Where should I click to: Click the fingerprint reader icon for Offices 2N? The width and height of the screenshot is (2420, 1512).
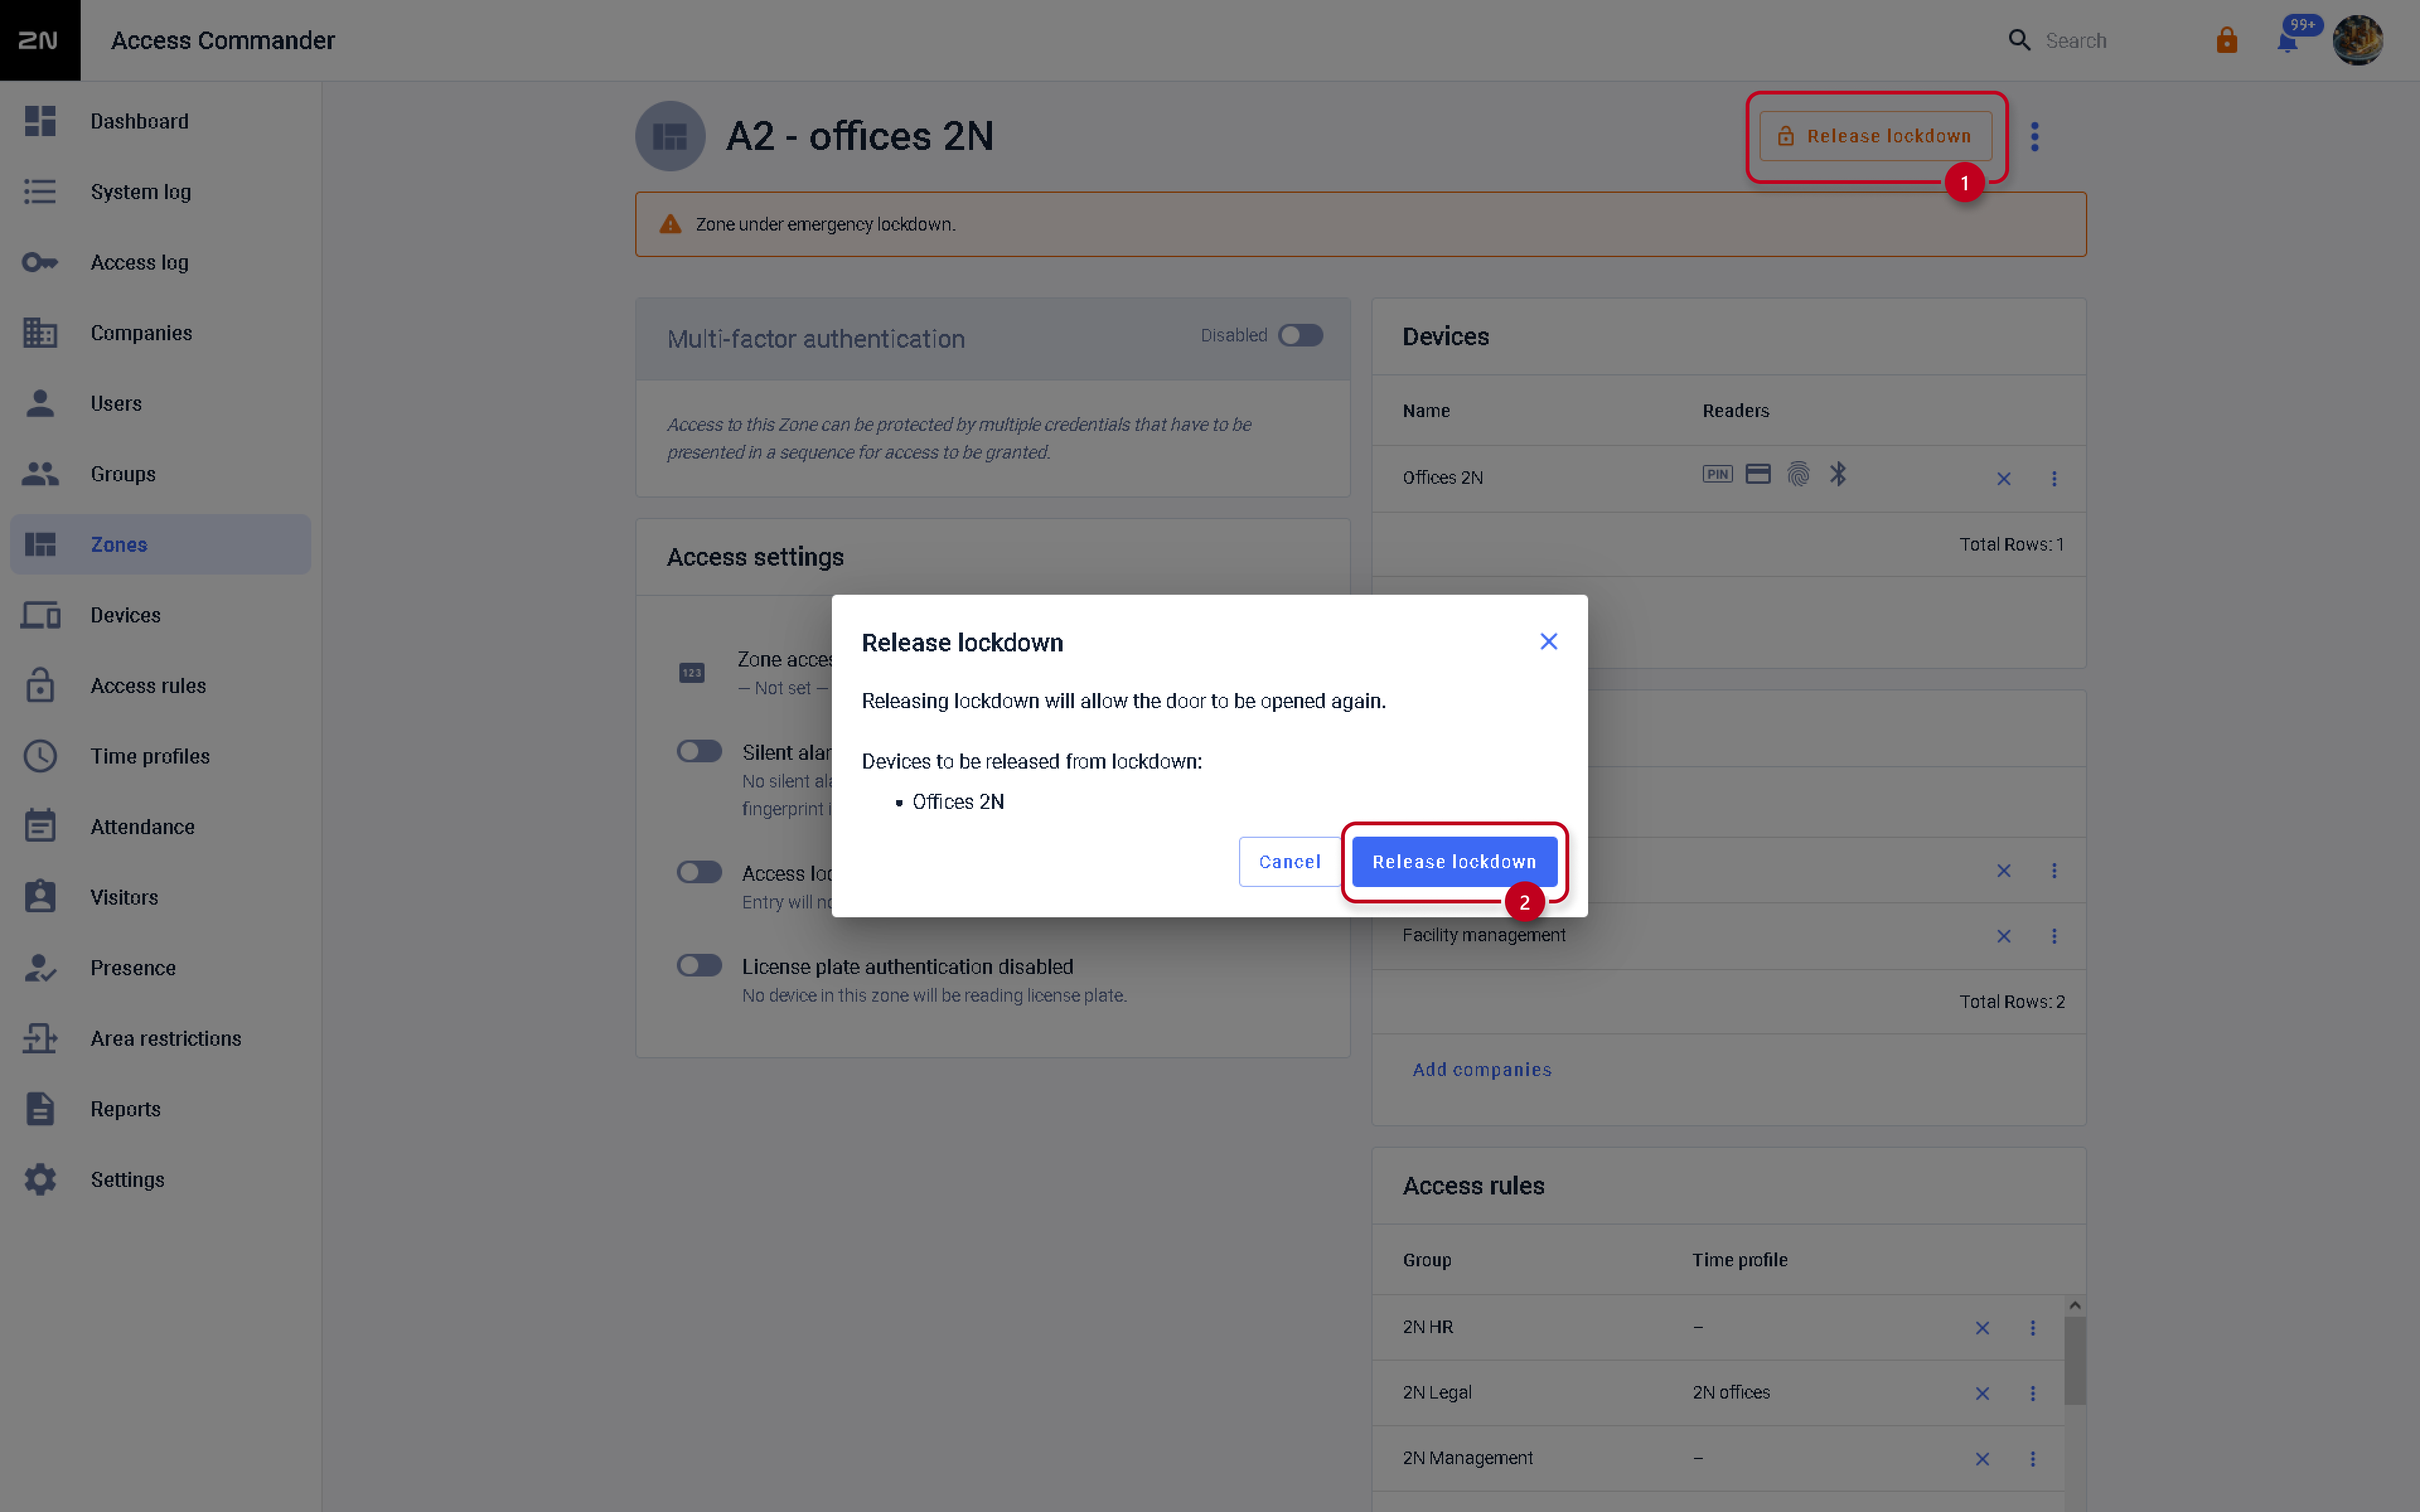click(x=1798, y=474)
